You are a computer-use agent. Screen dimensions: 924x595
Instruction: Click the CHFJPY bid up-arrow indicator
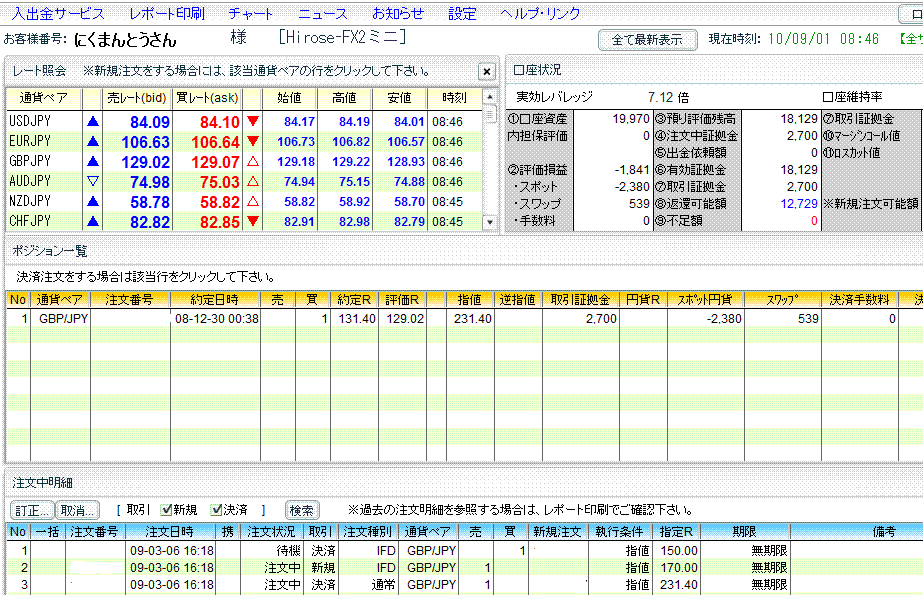[93, 222]
